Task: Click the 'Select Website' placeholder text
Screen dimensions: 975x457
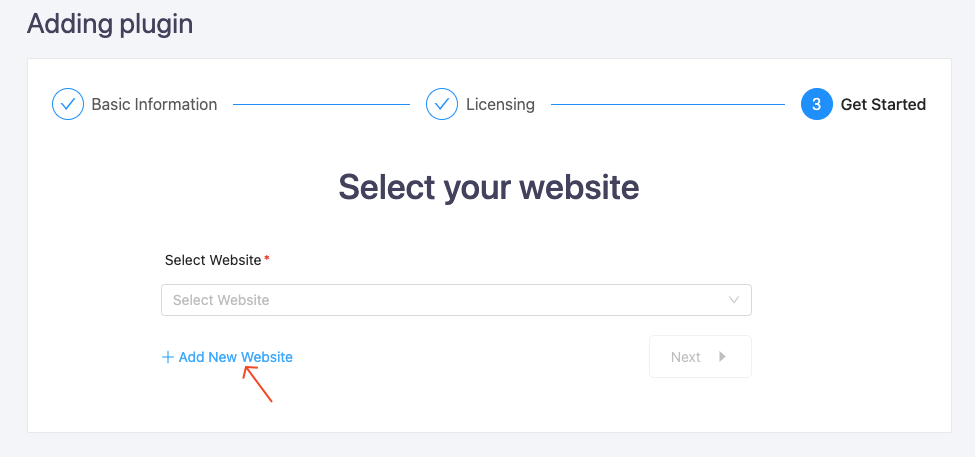Action: point(221,300)
